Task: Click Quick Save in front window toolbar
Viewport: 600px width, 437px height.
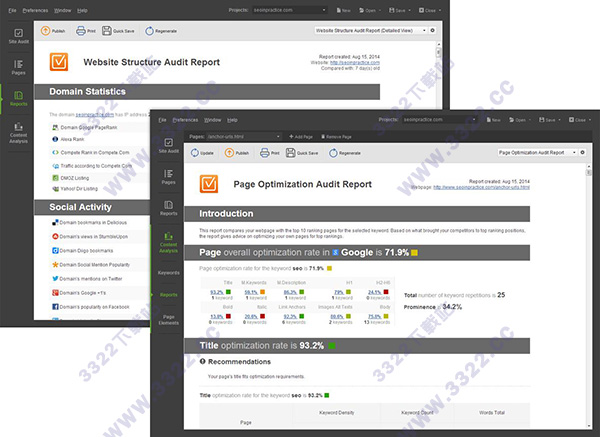Action: coord(302,153)
